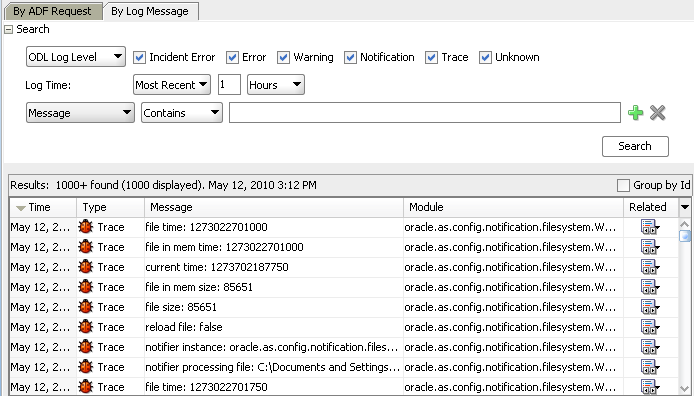Uncheck the Warning checkbox
The height and width of the screenshot is (396, 694).
(x=283, y=58)
